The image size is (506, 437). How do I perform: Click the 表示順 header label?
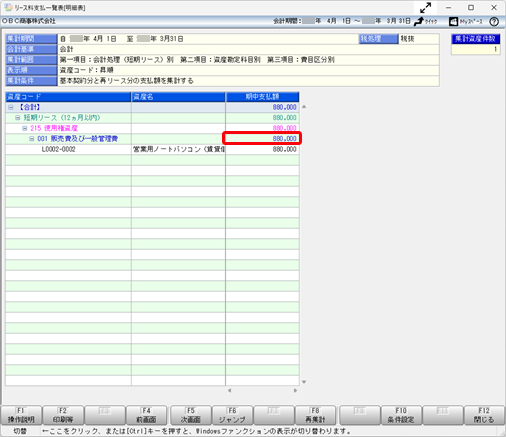pyautogui.click(x=31, y=70)
